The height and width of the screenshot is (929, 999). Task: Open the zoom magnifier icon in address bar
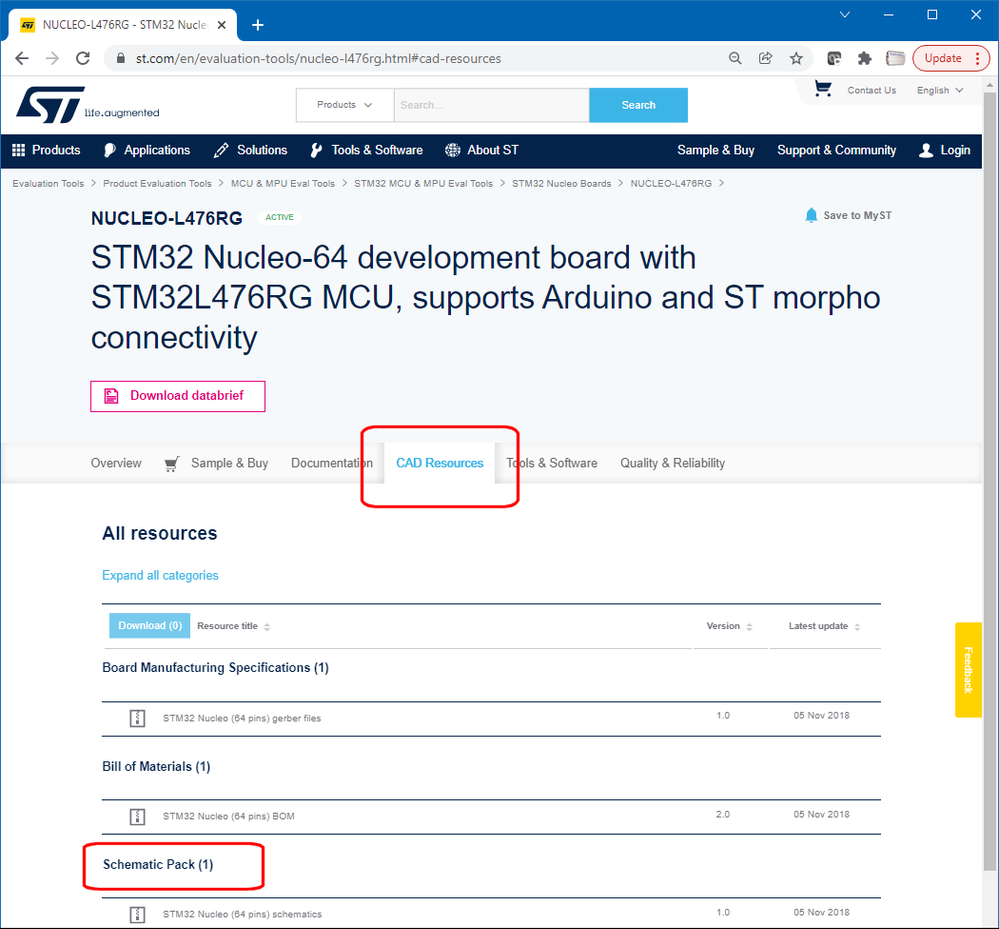coord(735,59)
